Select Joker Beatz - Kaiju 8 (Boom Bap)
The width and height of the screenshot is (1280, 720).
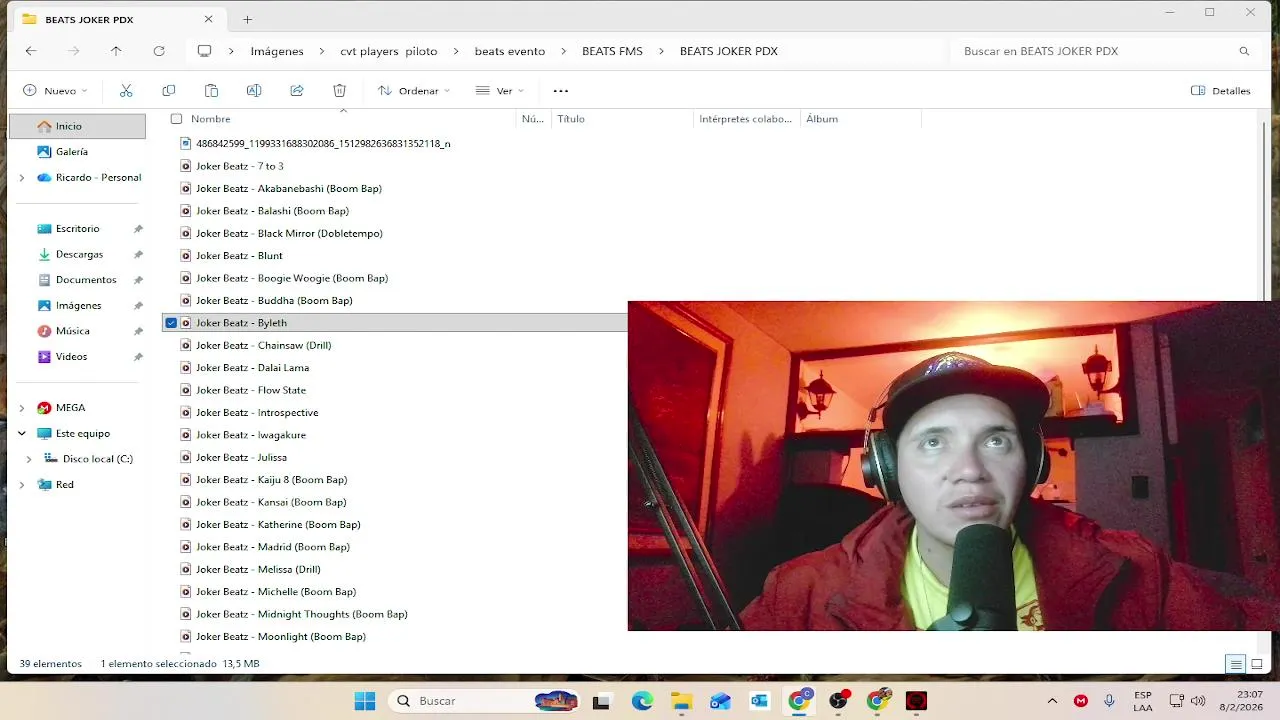[272, 480]
